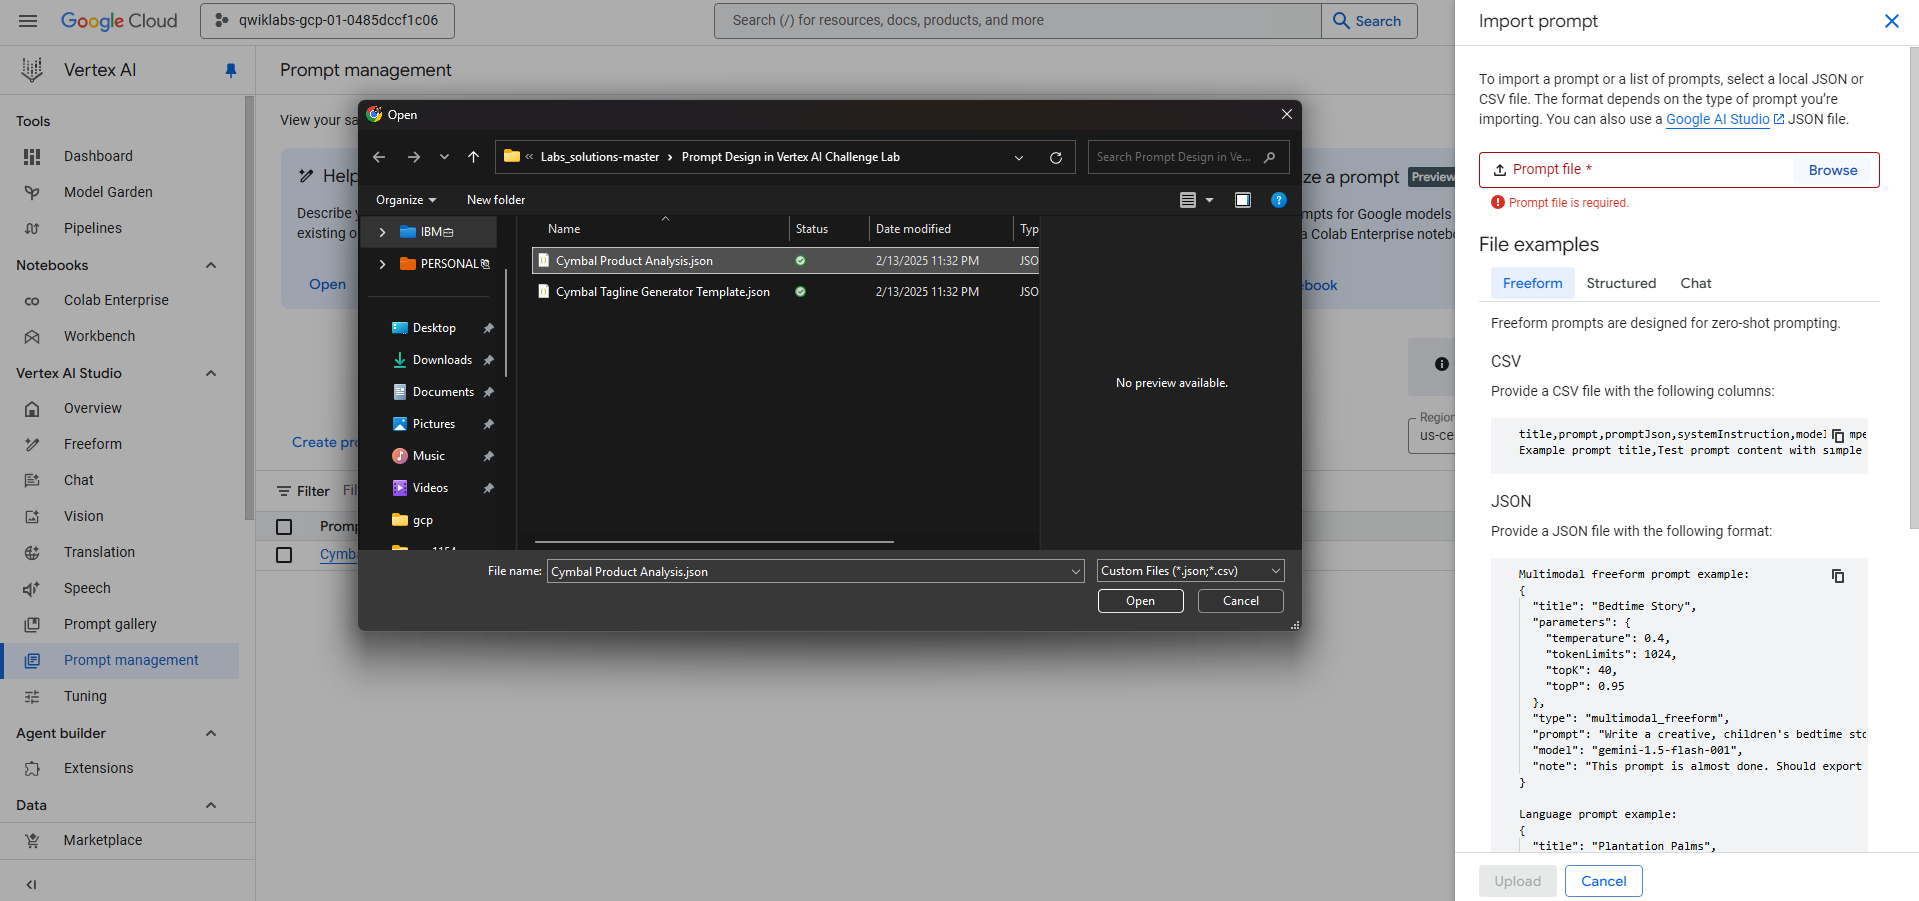This screenshot has height=901, width=1919.
Task: Open the File name combo box dropdown
Action: (x=1076, y=572)
